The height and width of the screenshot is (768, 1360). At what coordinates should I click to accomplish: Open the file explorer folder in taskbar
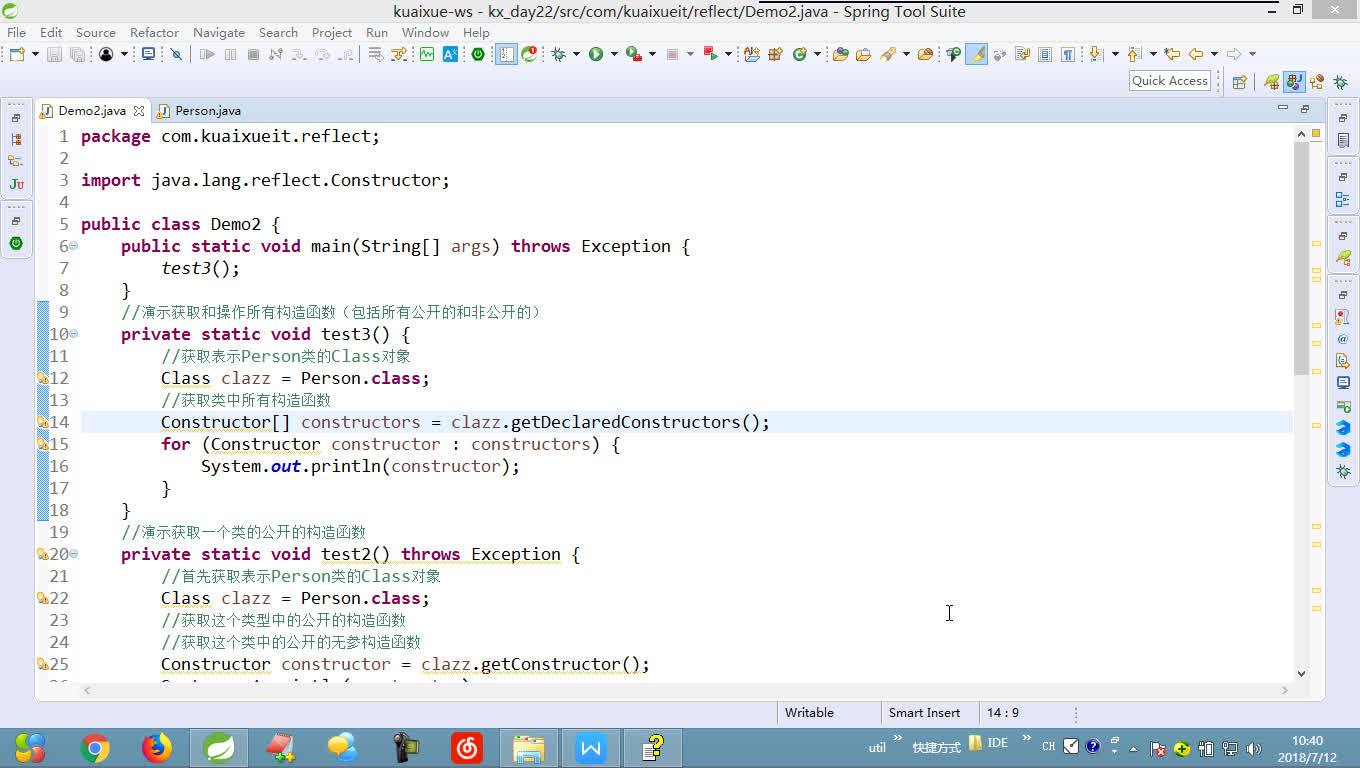[529, 748]
